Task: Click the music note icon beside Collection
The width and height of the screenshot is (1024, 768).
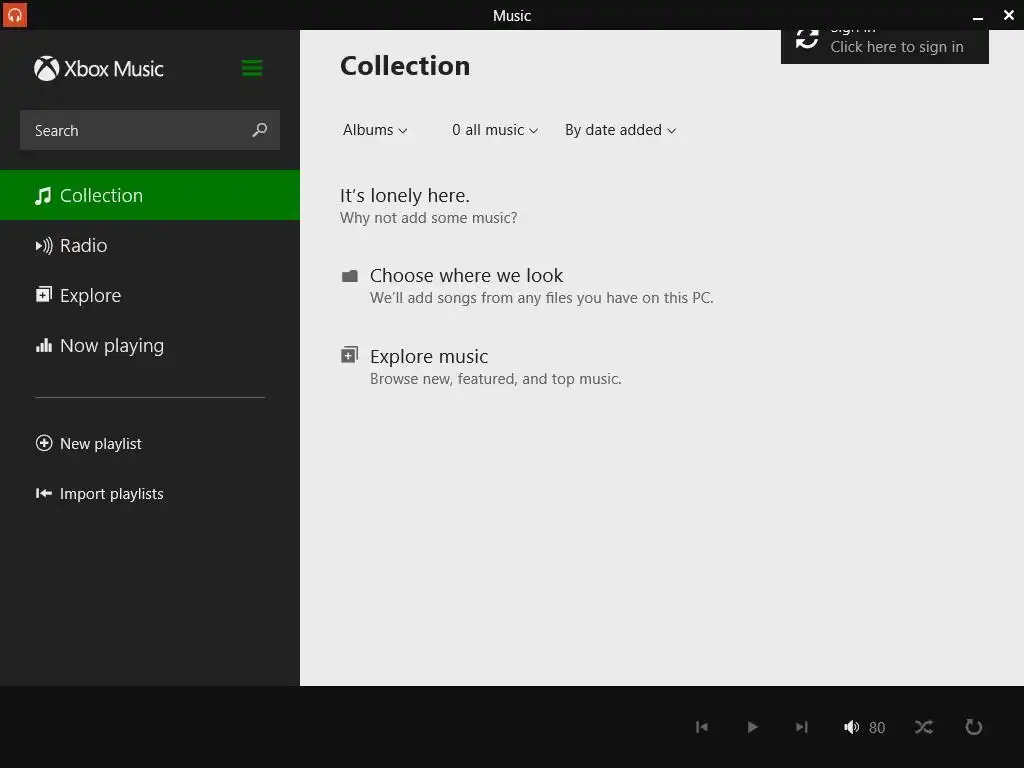Action: click(43, 196)
